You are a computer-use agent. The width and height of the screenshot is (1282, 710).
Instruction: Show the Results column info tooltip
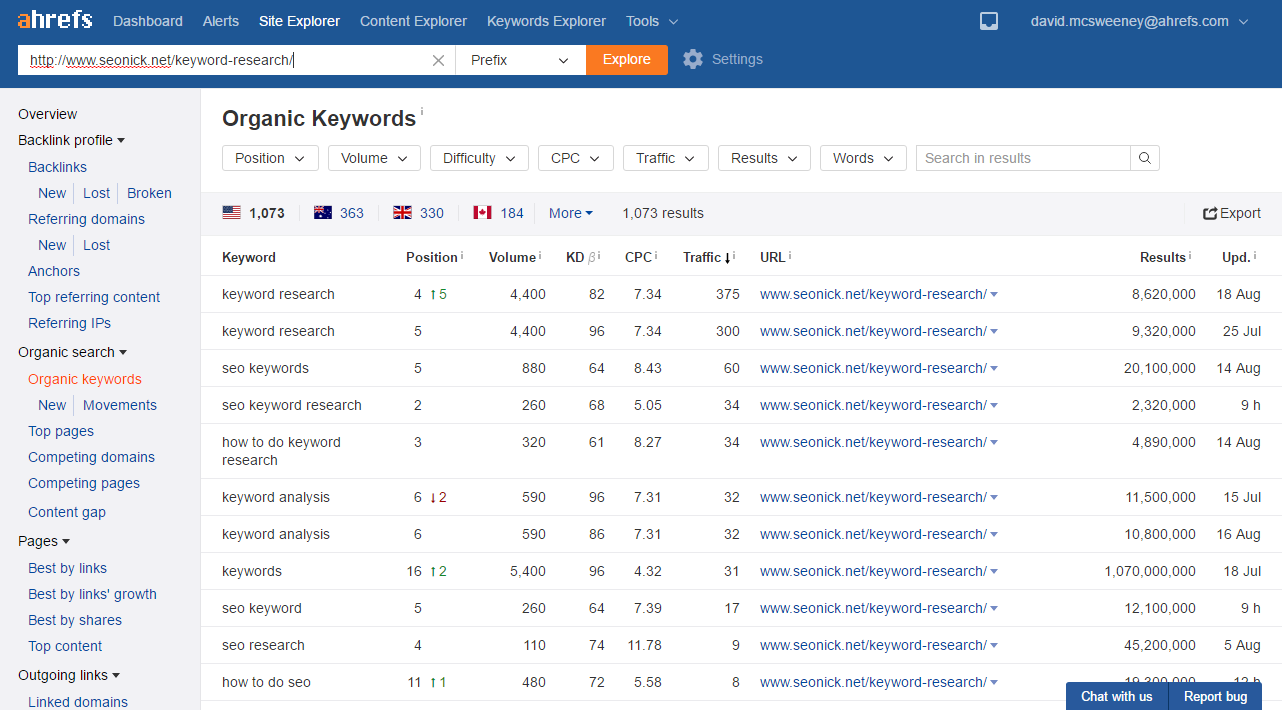tap(1190, 256)
